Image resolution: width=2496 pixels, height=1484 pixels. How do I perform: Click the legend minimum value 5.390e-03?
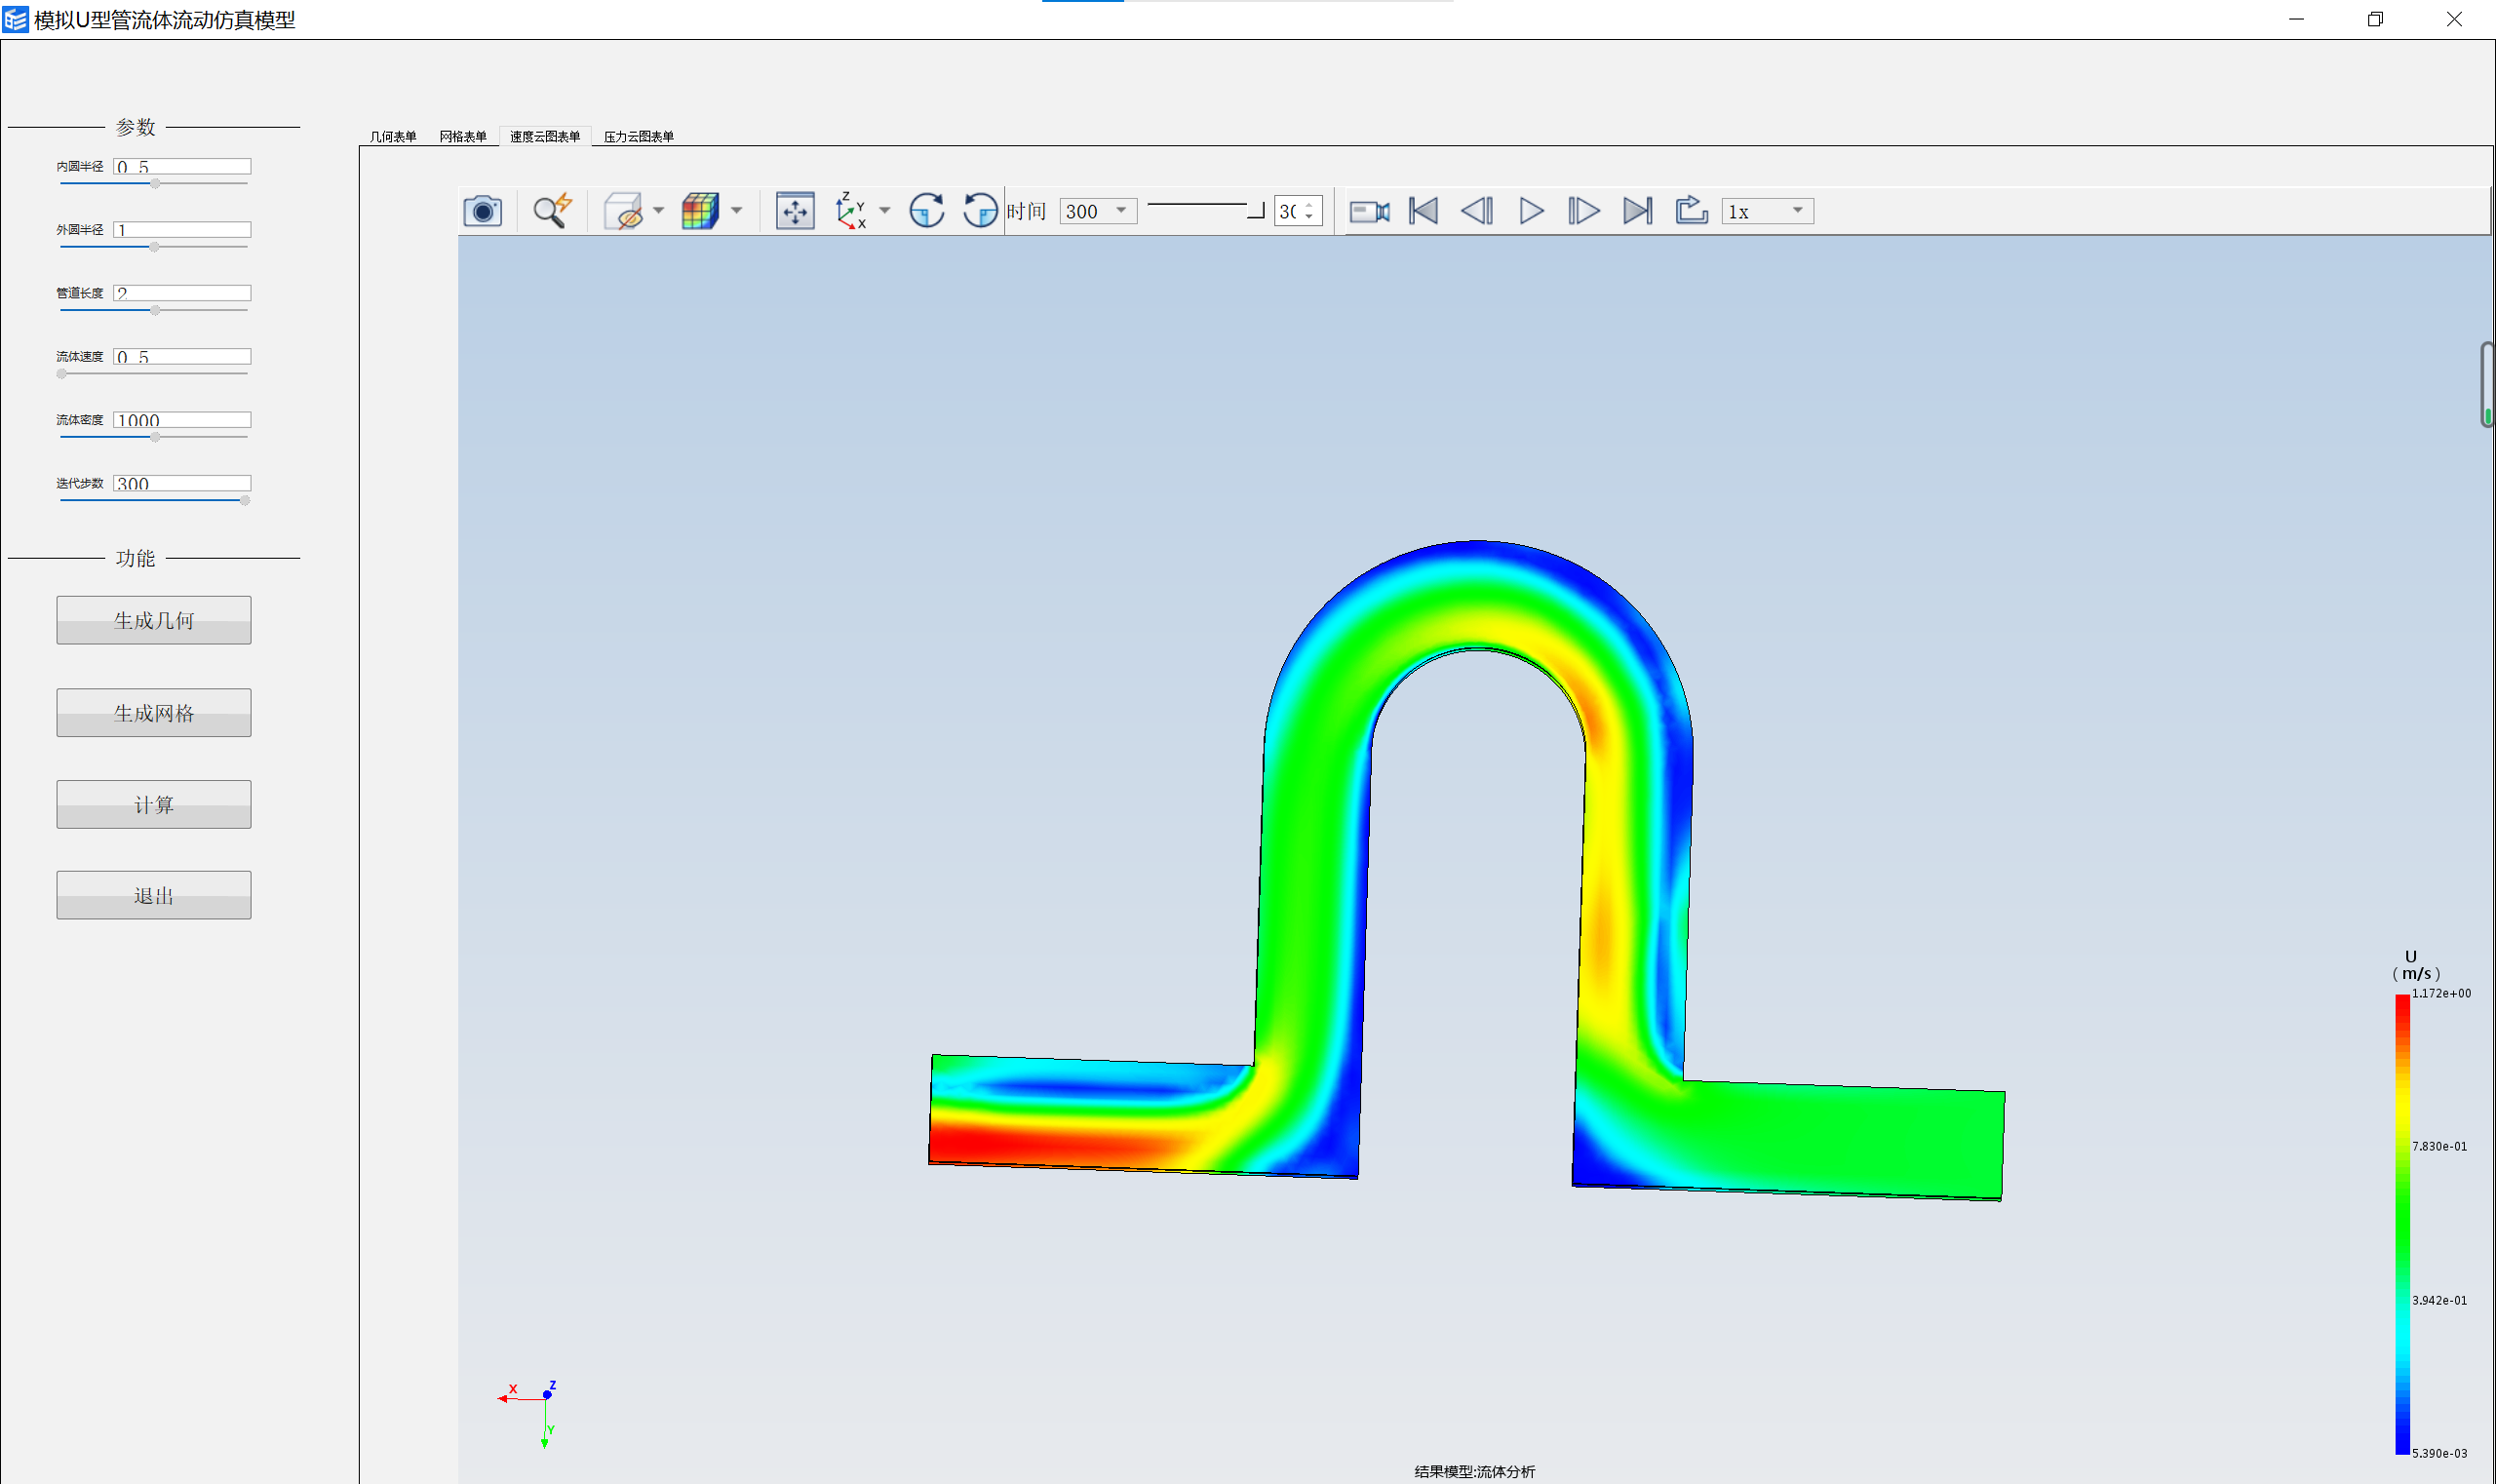(2439, 1453)
